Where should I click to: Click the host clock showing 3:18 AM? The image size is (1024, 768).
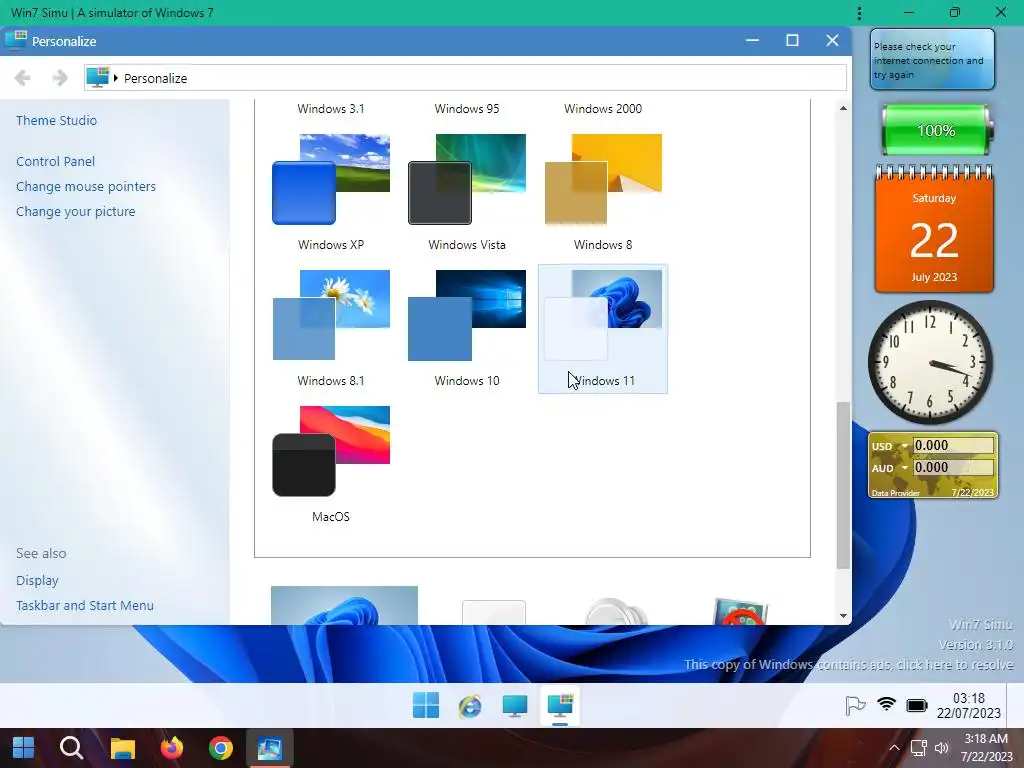[986, 748]
